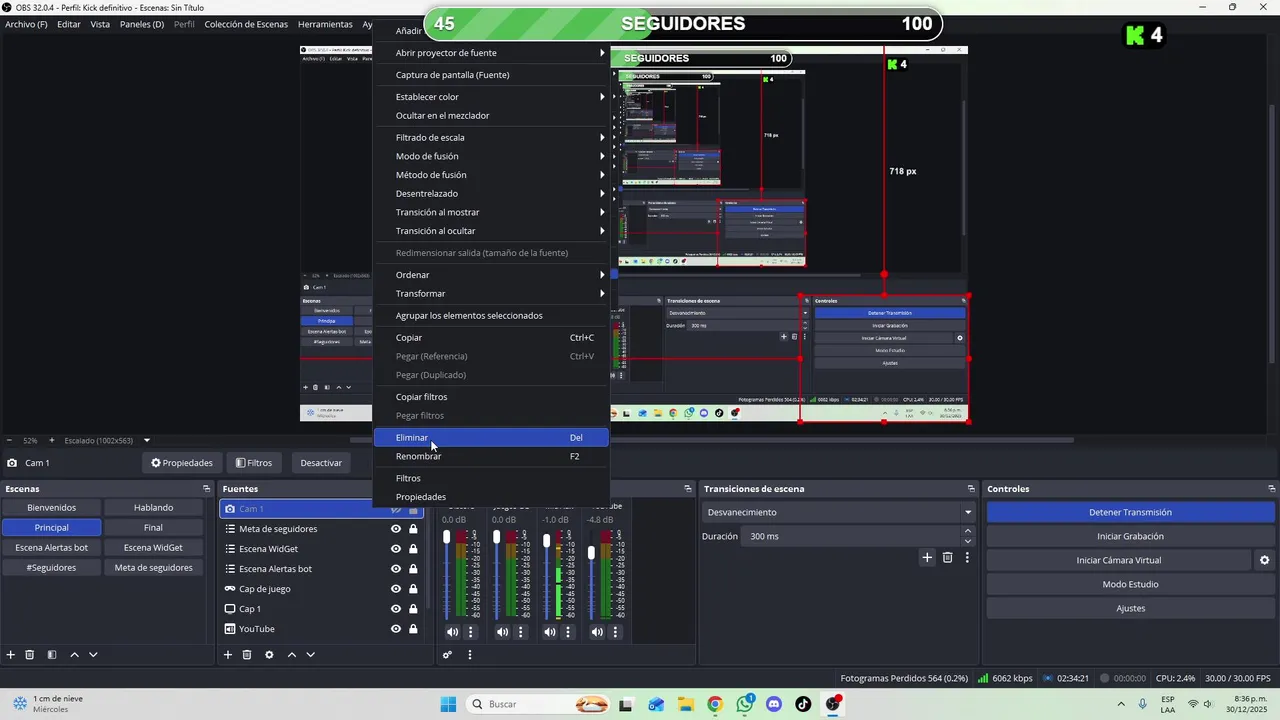Open Ajustes from Controles
This screenshot has height=720, width=1280.
click(1130, 608)
